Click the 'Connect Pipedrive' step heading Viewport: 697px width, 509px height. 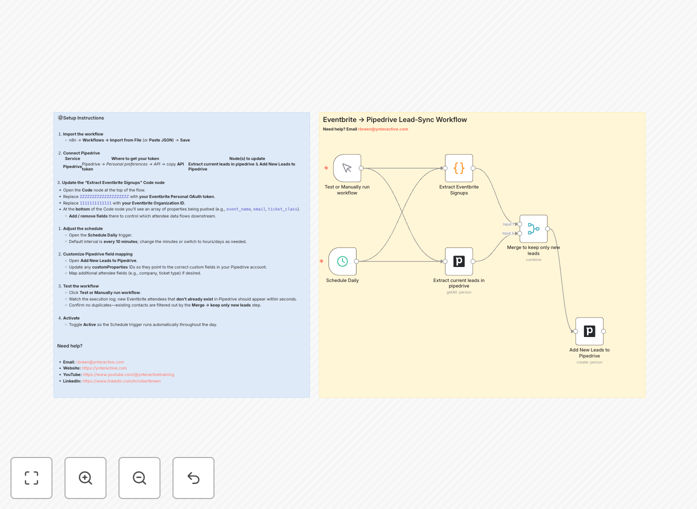81,153
